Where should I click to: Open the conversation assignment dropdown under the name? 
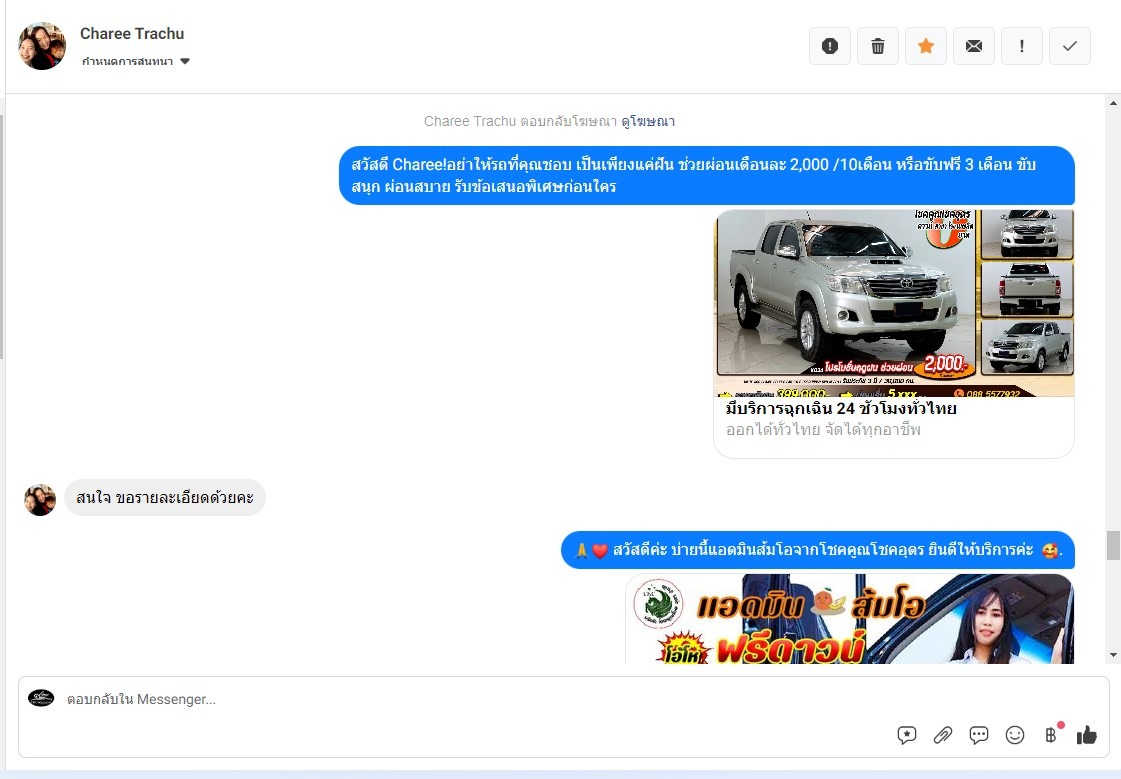pos(136,62)
